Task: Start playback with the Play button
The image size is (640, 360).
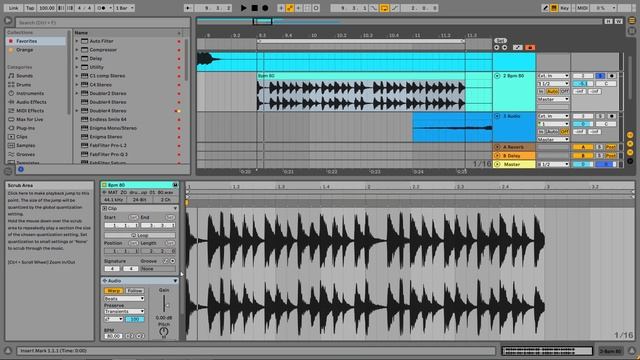Action: pos(243,8)
